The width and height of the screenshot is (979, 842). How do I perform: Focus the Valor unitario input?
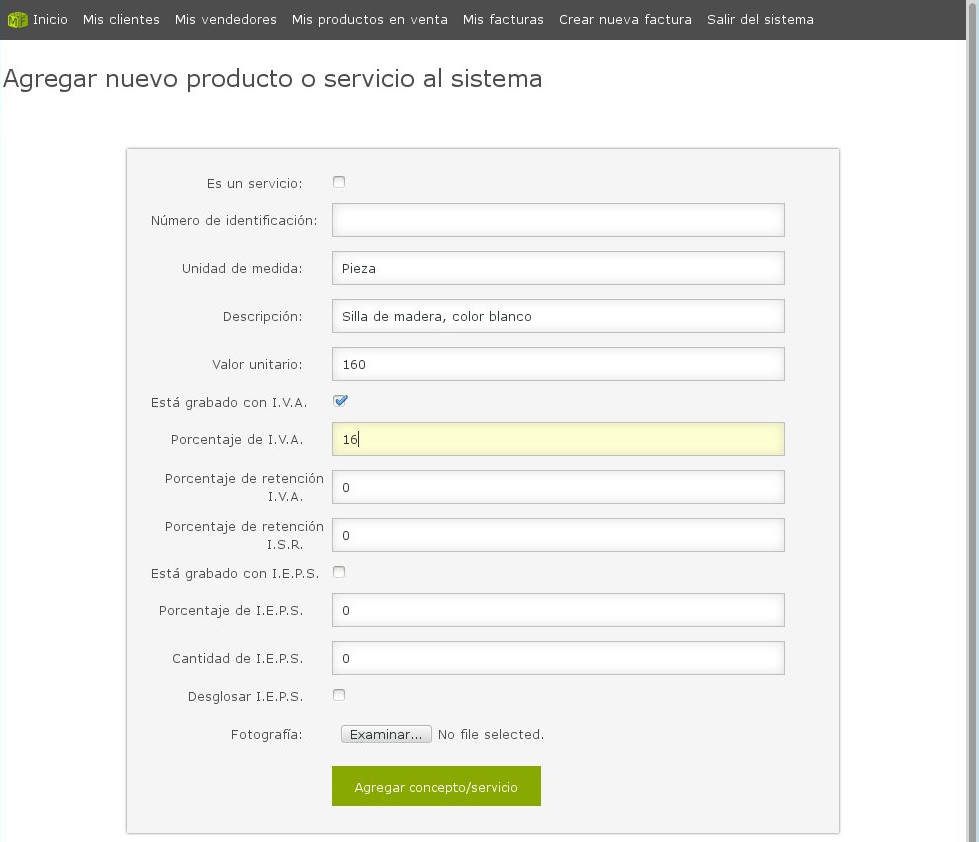[x=557, y=363]
